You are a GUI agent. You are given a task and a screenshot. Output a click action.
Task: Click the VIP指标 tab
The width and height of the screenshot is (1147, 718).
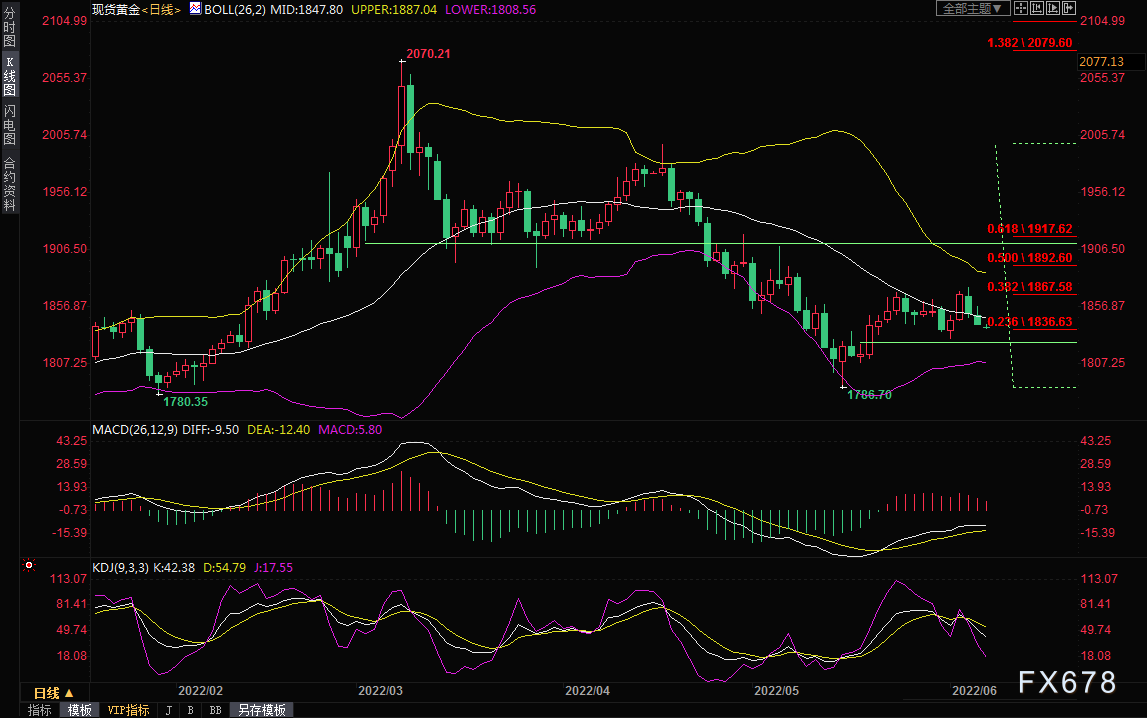128,710
